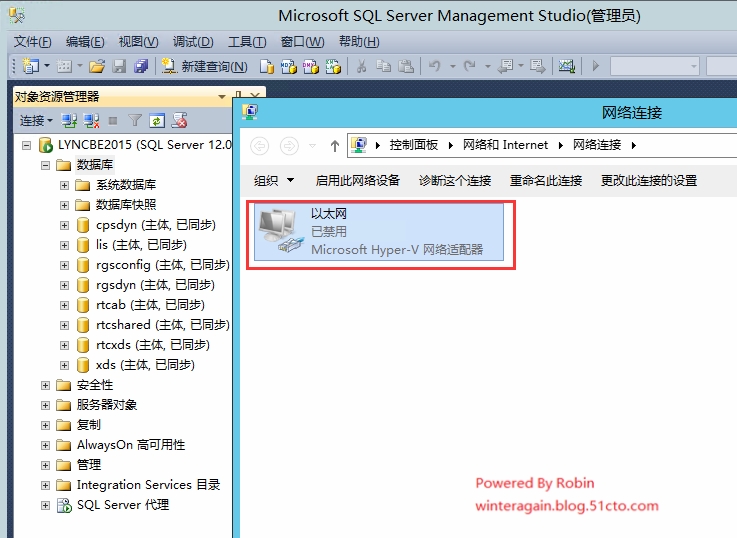Click the Analysis Services XMLA Query icon
Viewport: 737px width, 538px height.
[x=333, y=66]
